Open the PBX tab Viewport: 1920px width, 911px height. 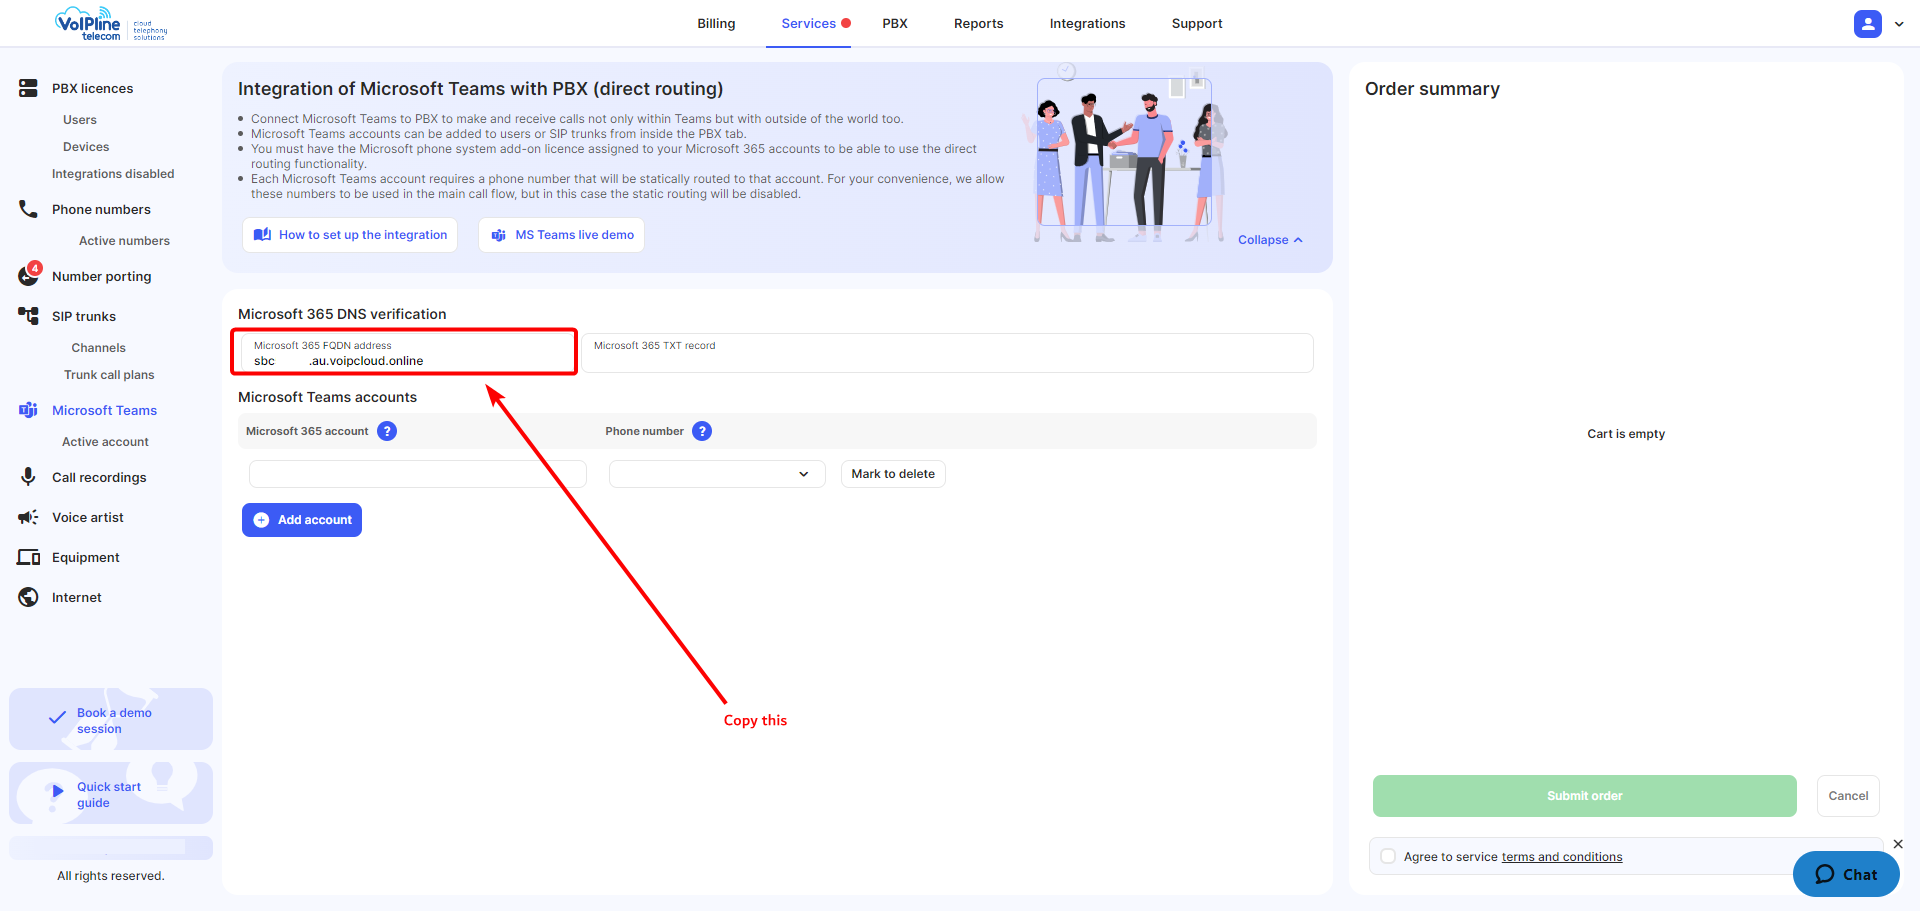pyautogui.click(x=895, y=23)
